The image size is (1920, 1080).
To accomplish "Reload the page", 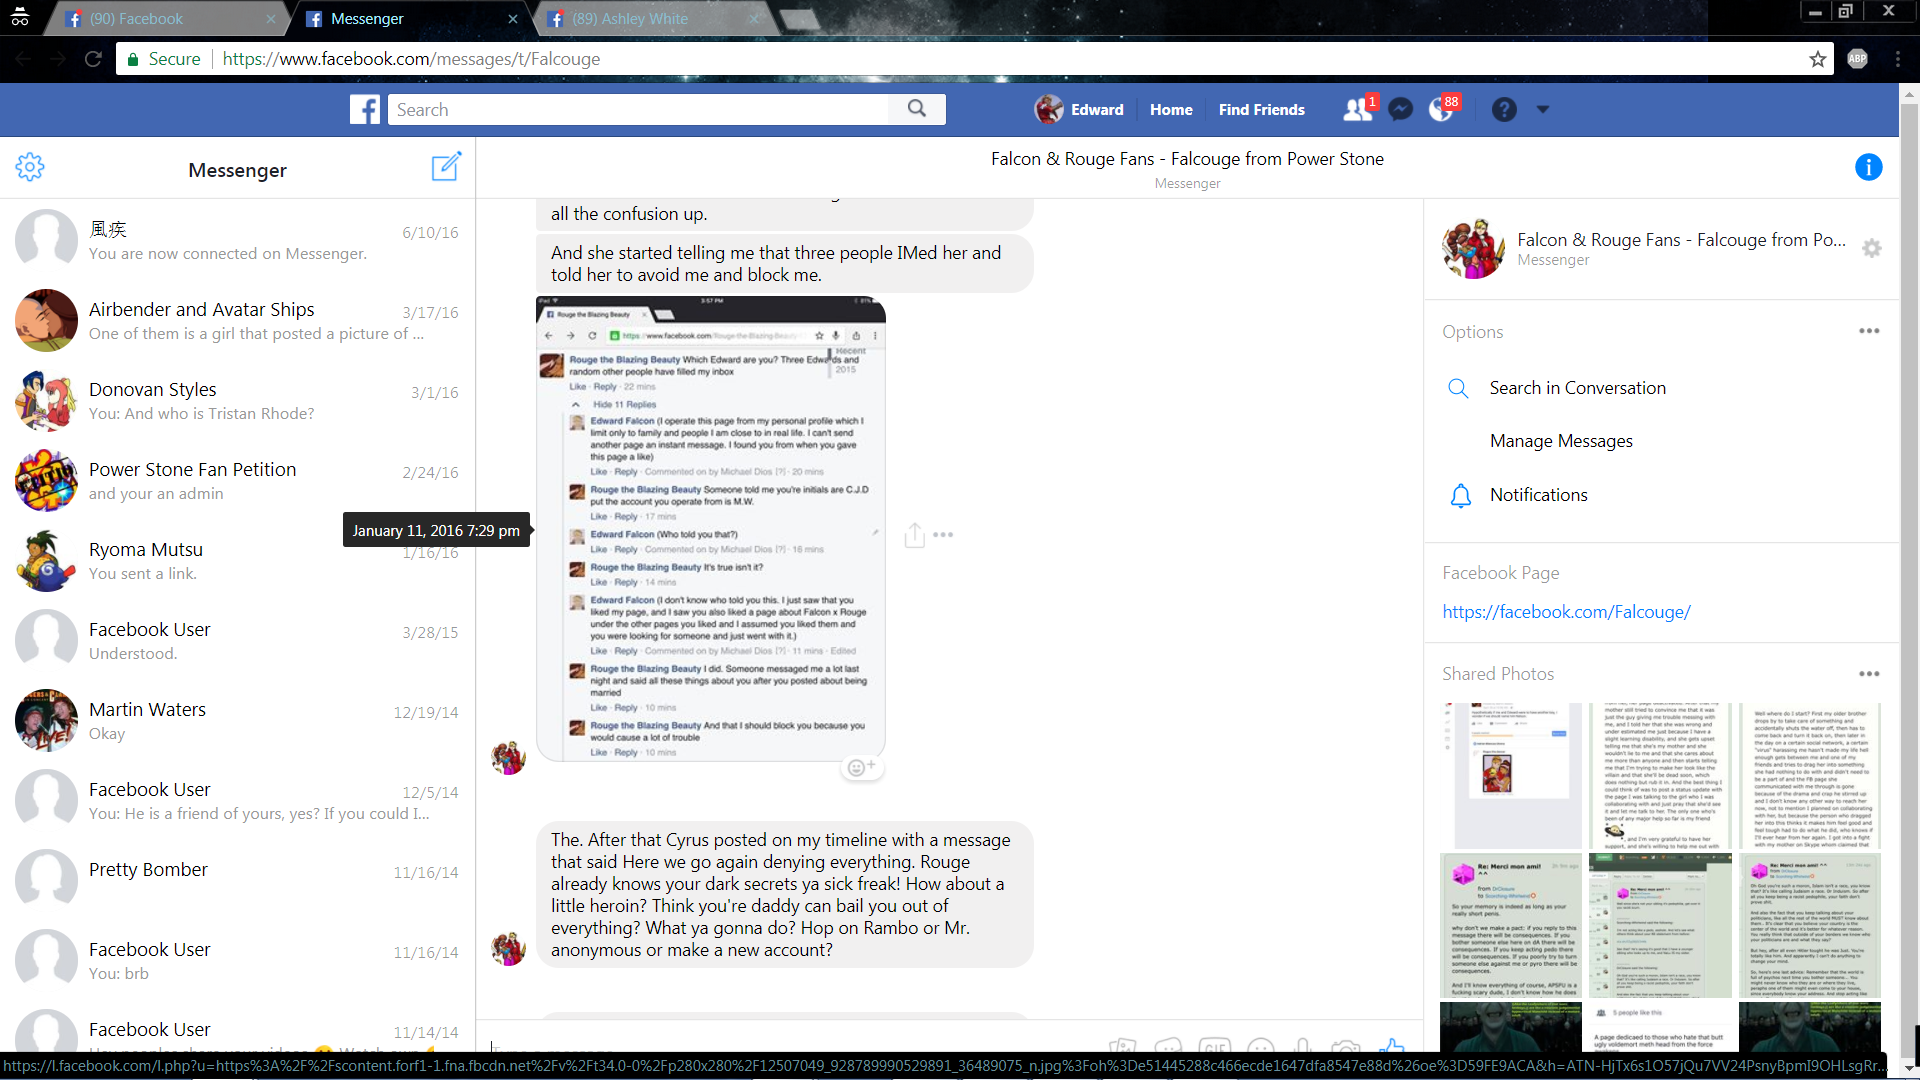I will (93, 59).
